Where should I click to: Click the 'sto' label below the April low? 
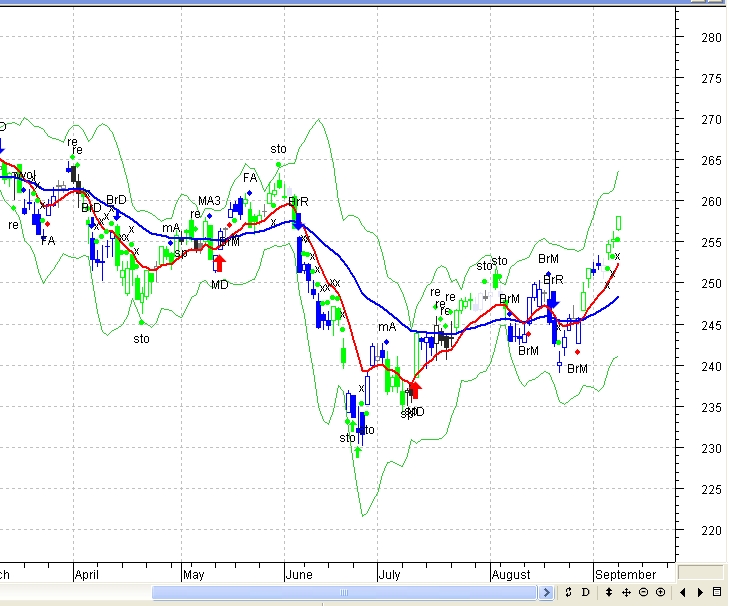click(141, 339)
